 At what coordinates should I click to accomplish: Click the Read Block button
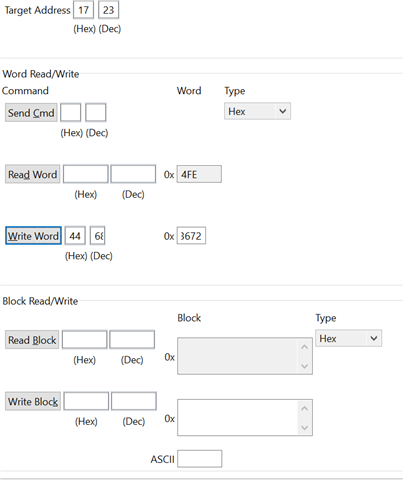(32, 340)
